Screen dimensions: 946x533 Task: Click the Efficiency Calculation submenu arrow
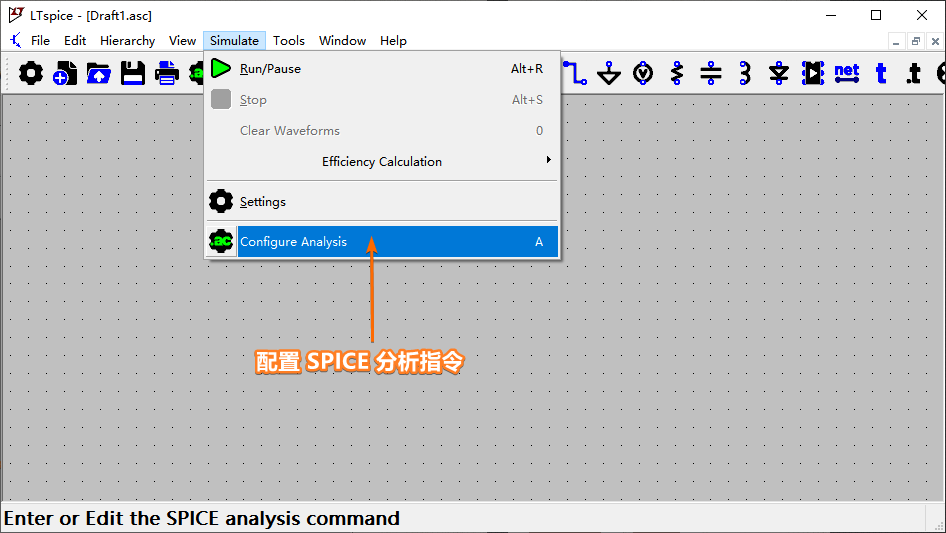[x=548, y=159]
